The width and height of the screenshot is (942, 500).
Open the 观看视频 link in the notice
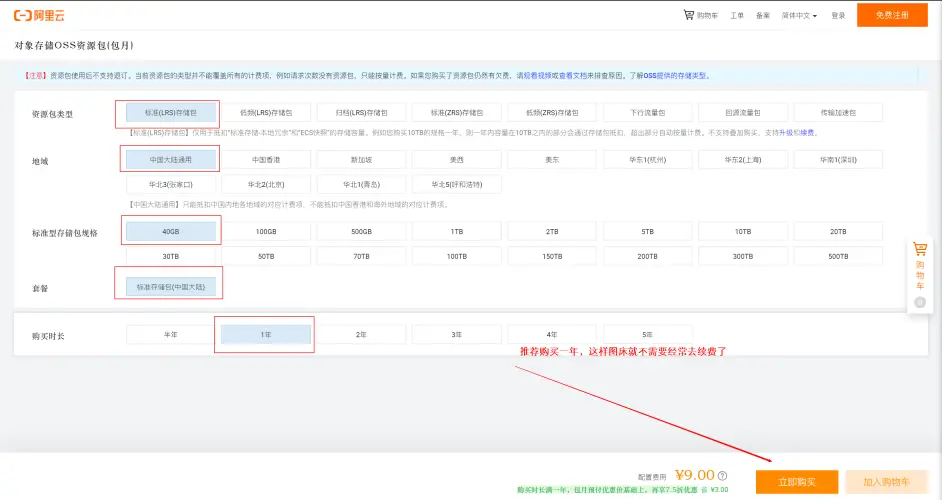pyautogui.click(x=537, y=76)
